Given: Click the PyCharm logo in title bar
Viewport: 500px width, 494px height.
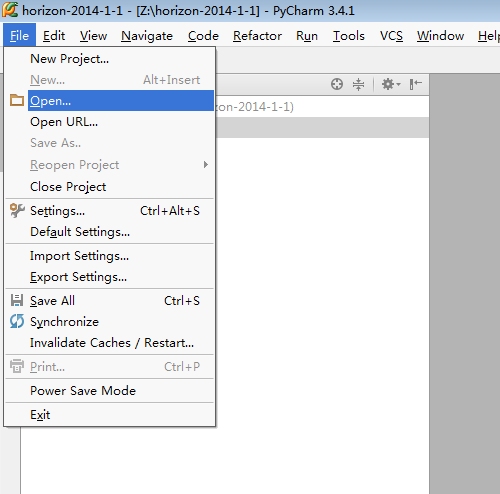Looking at the screenshot, I should click(10, 10).
